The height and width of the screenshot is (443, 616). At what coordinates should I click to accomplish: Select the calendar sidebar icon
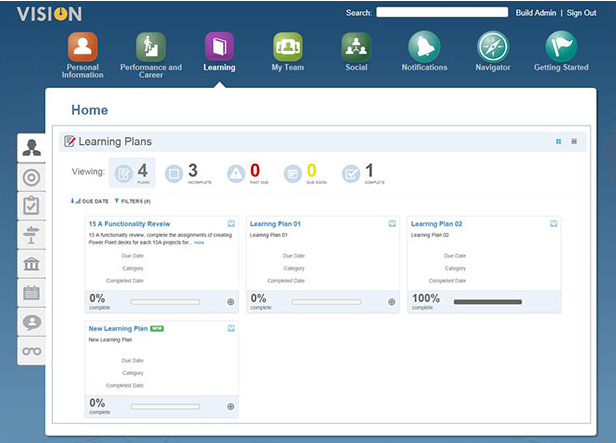tap(31, 293)
